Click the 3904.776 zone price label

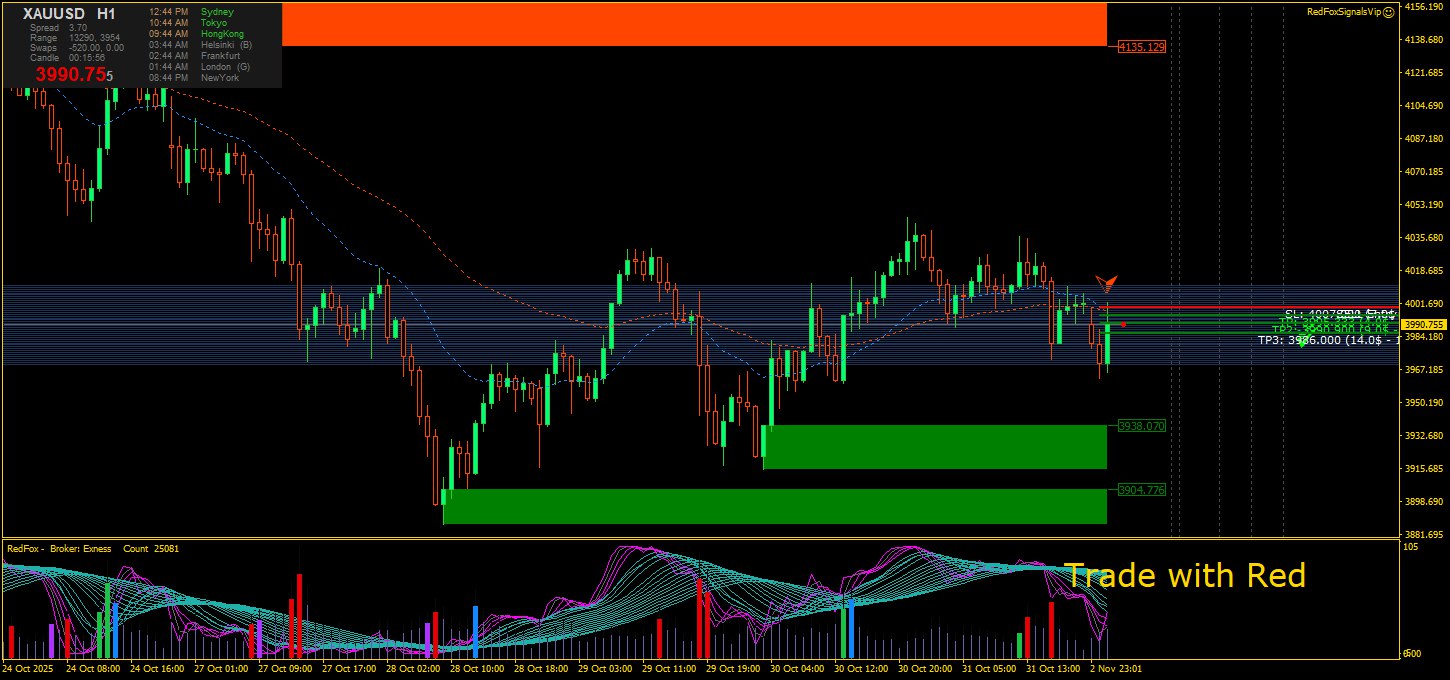pos(1141,490)
